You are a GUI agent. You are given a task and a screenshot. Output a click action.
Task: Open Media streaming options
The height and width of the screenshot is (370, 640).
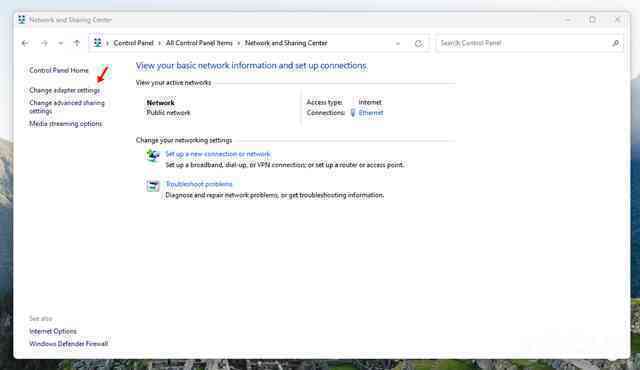coord(66,124)
